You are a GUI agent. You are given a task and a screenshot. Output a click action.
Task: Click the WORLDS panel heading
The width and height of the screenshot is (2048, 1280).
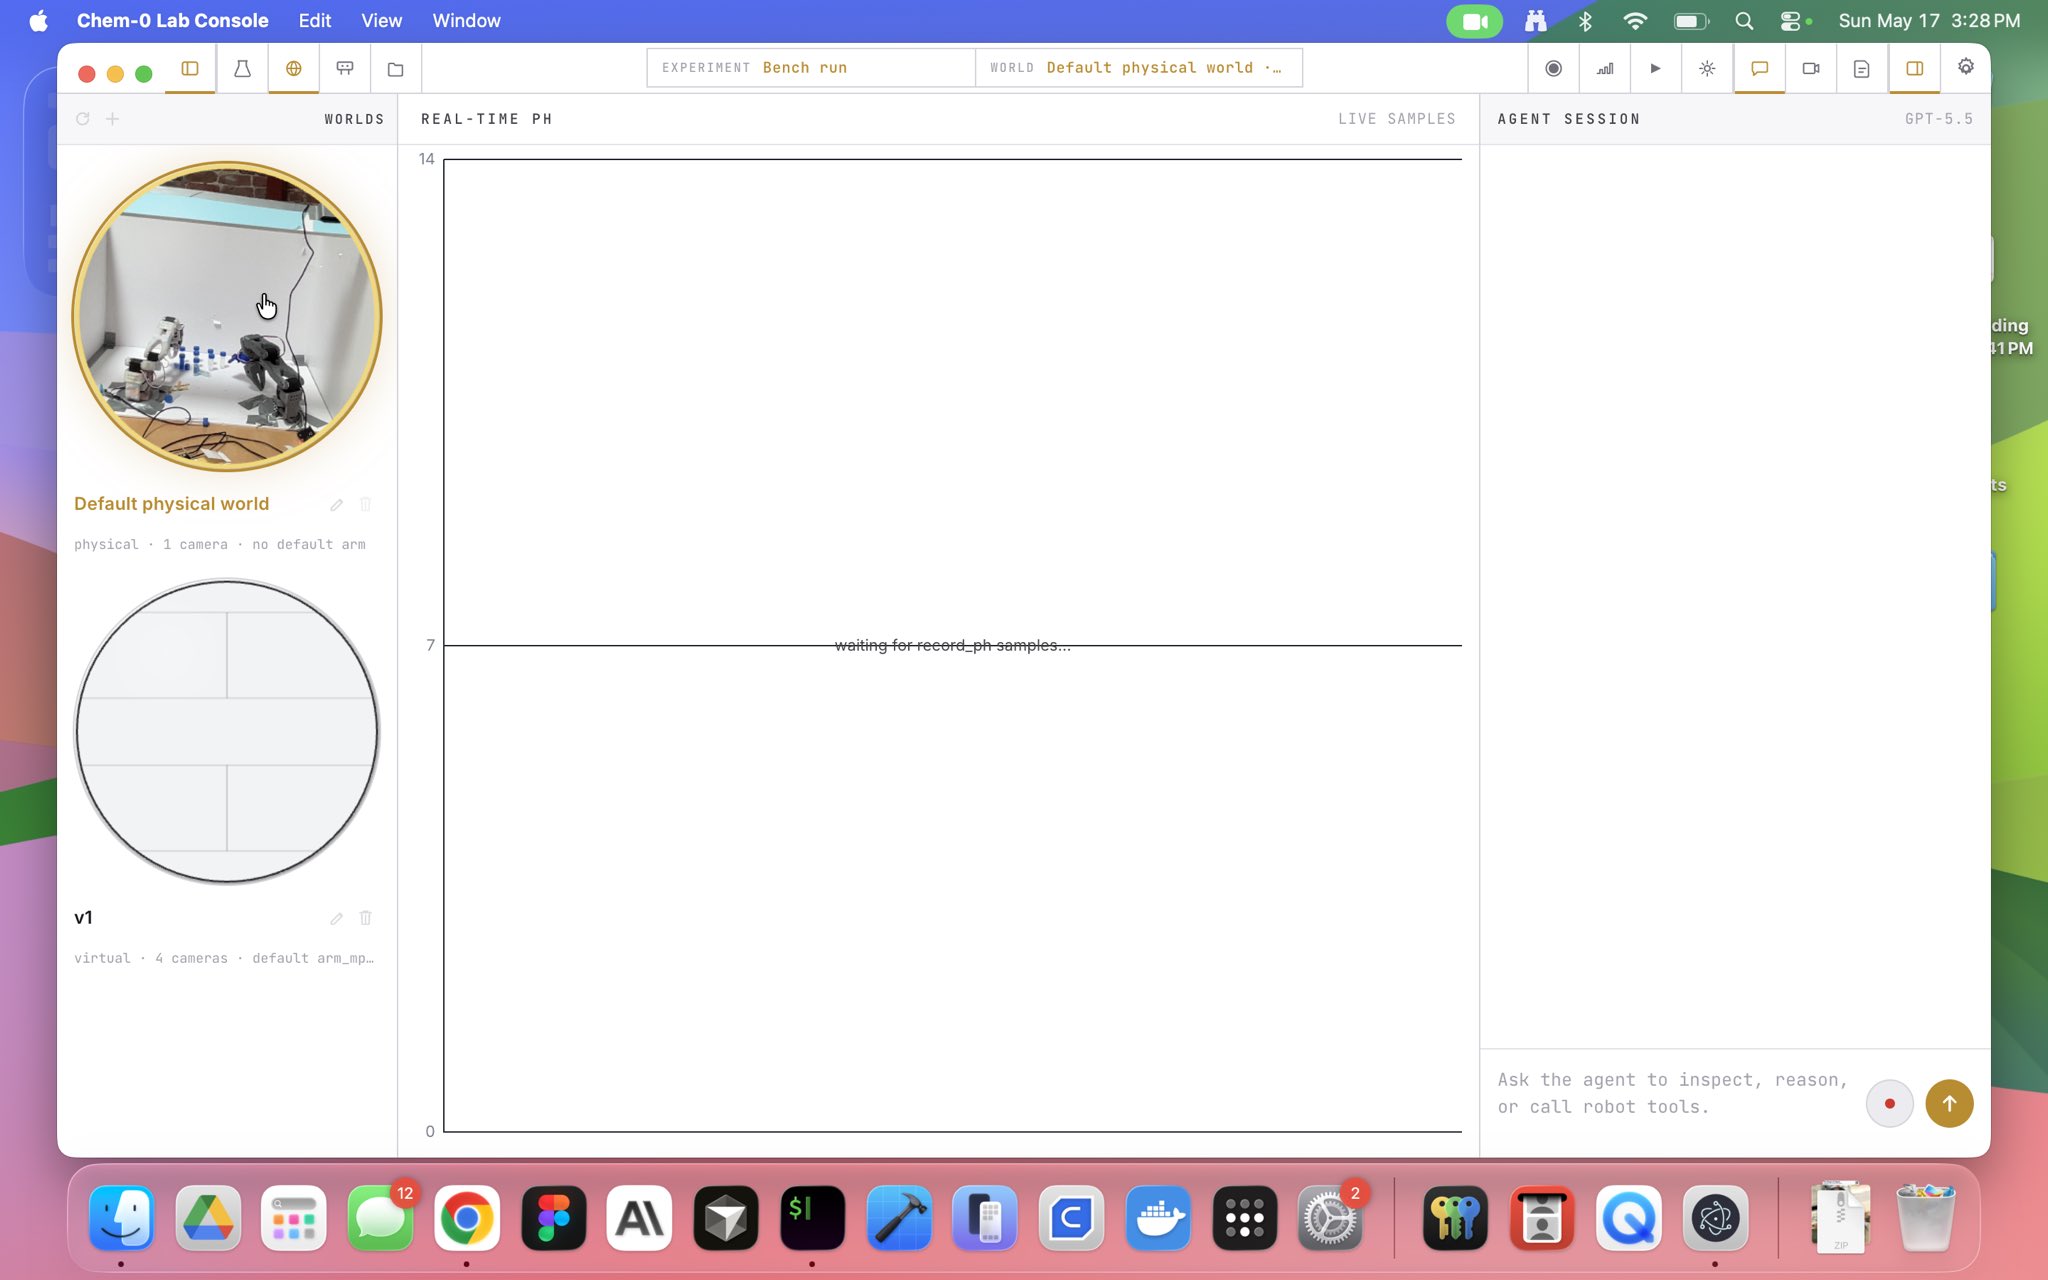[354, 119]
